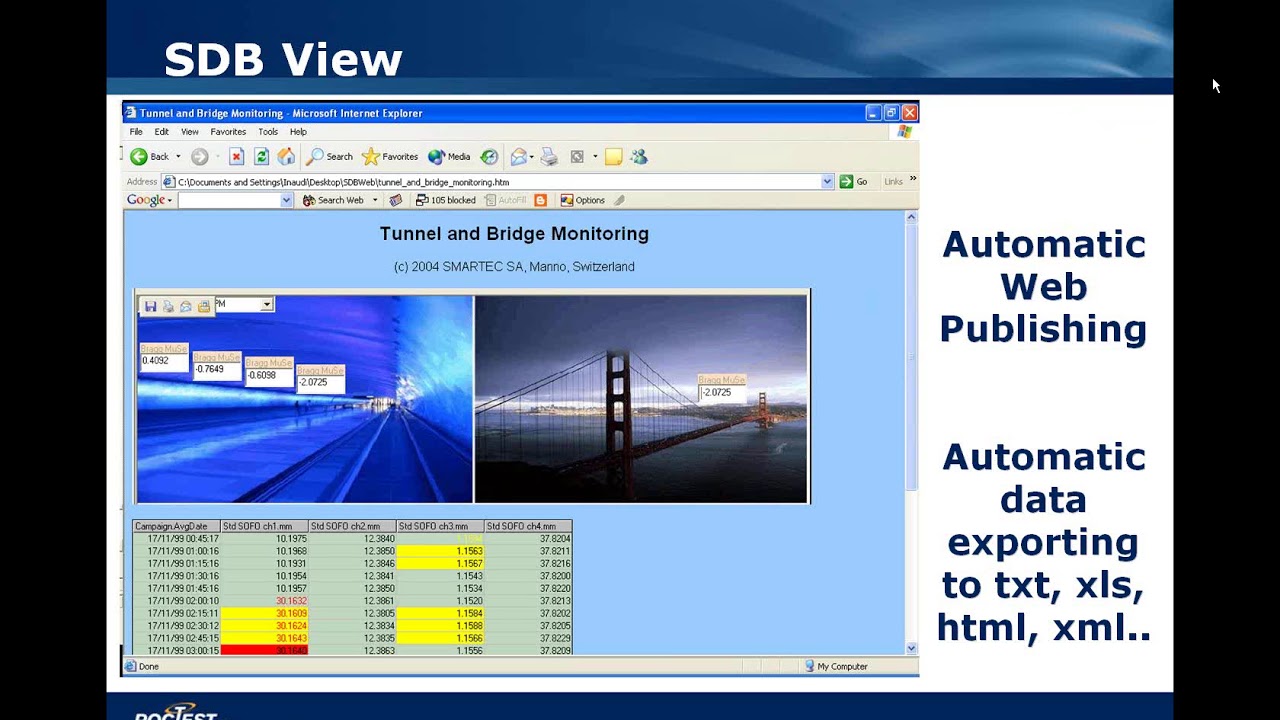Click the Stop page loading icon
1280x720 pixels.
tap(236, 156)
